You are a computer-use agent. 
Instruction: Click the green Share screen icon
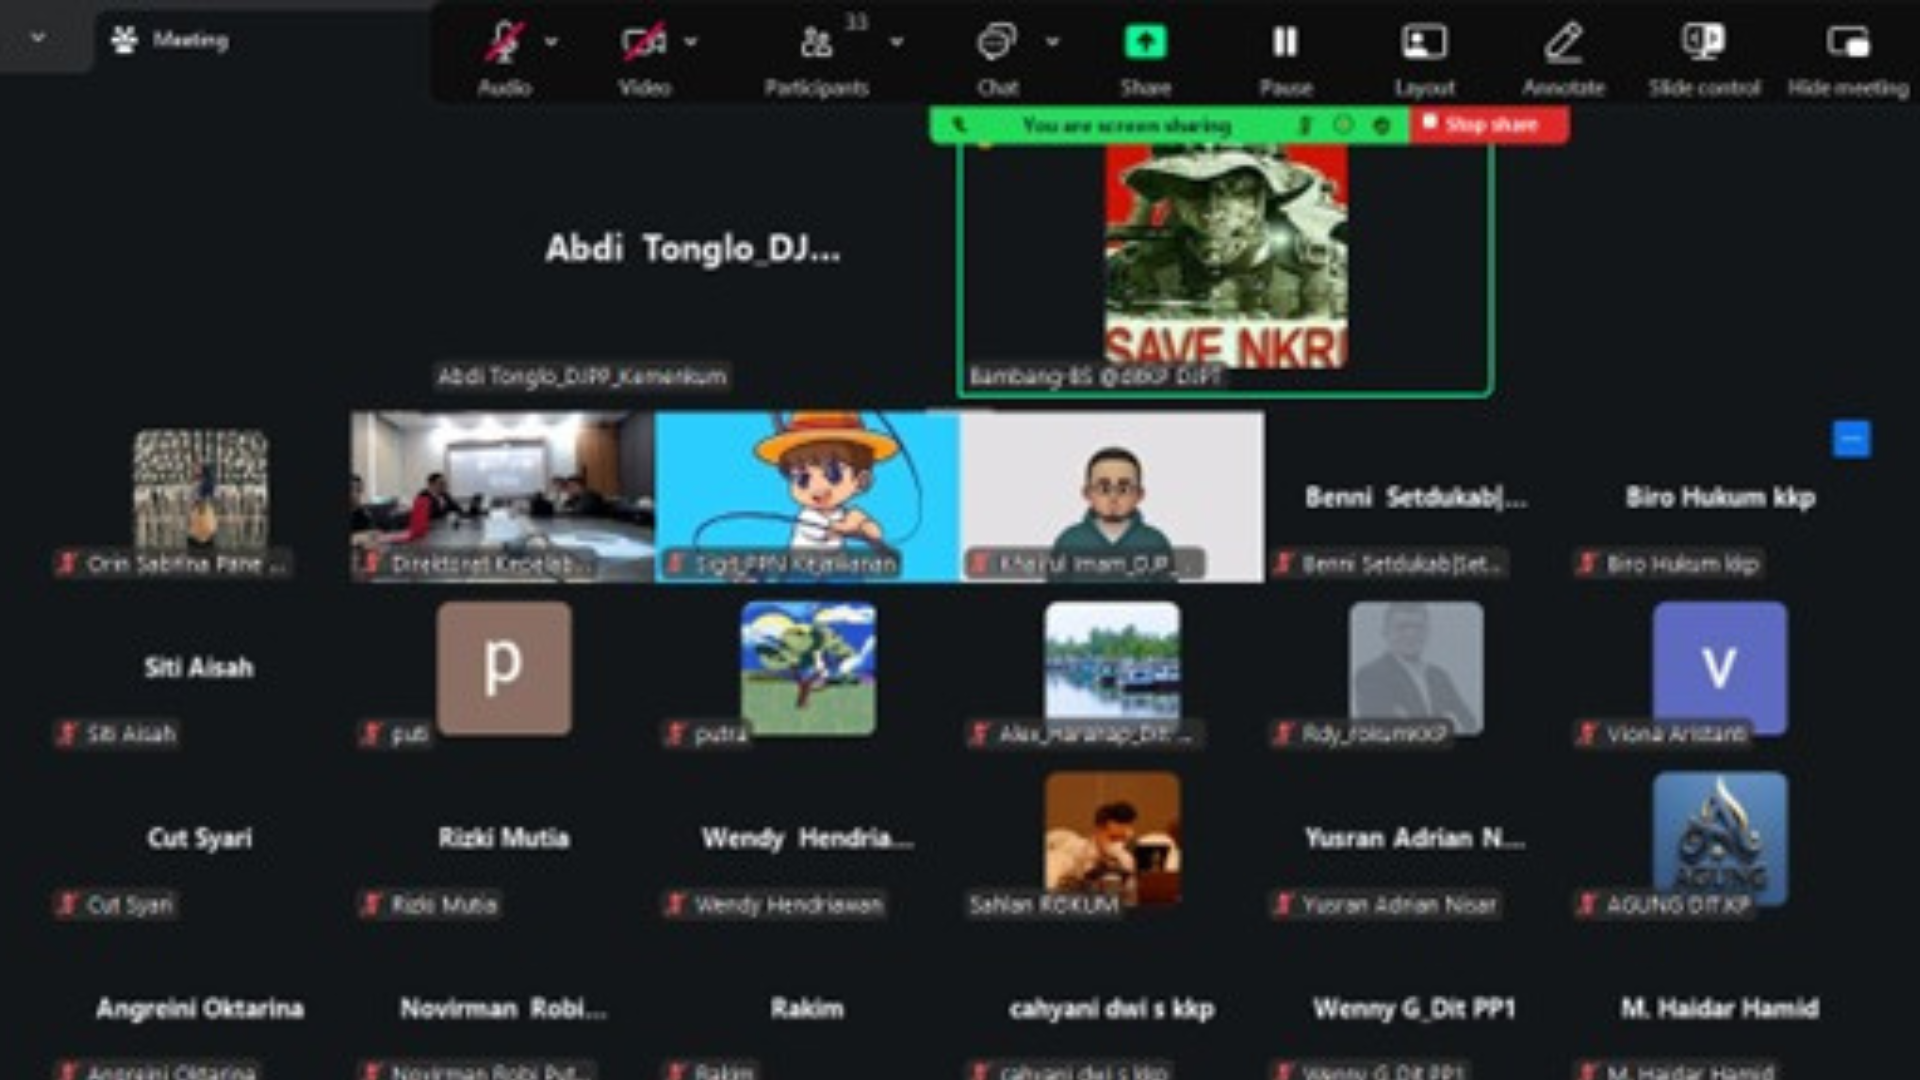click(1146, 43)
